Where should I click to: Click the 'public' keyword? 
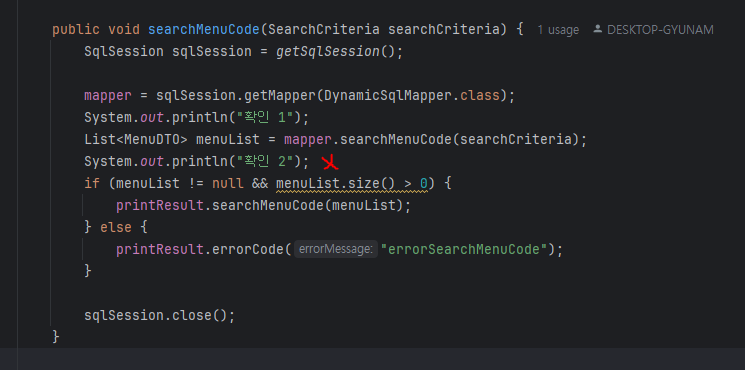pyautogui.click(x=76, y=29)
